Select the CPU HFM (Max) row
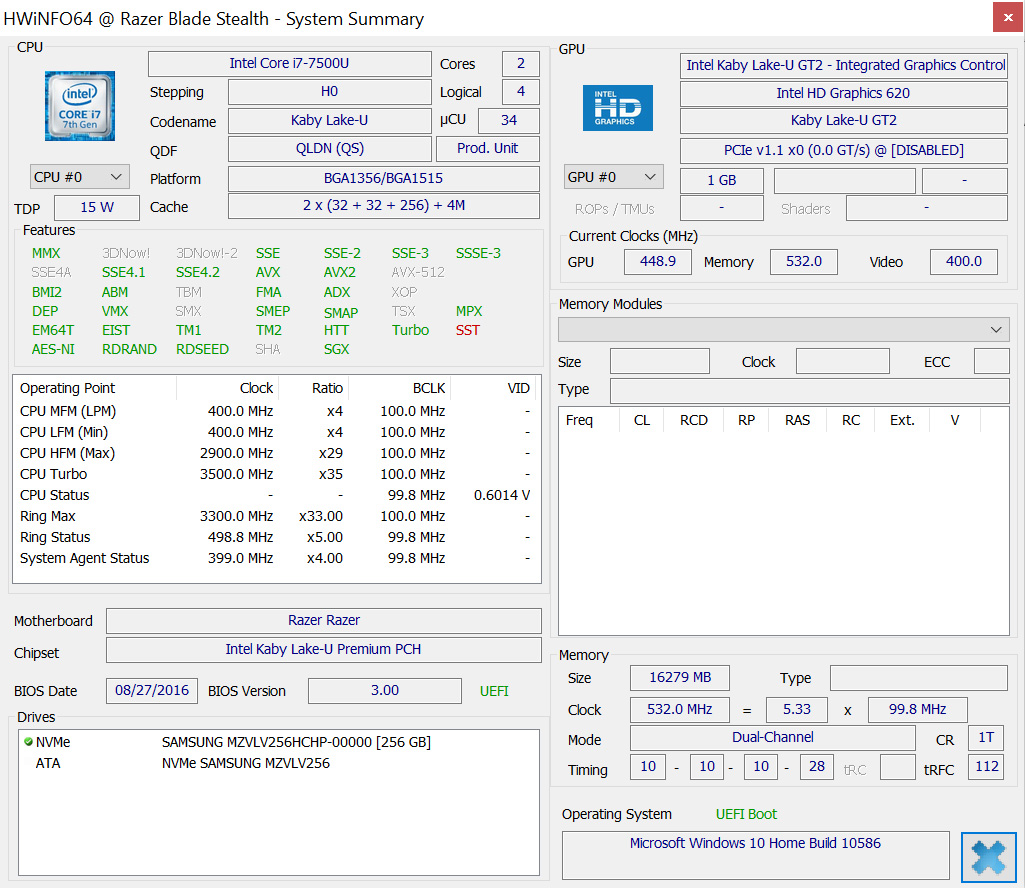 [275, 453]
